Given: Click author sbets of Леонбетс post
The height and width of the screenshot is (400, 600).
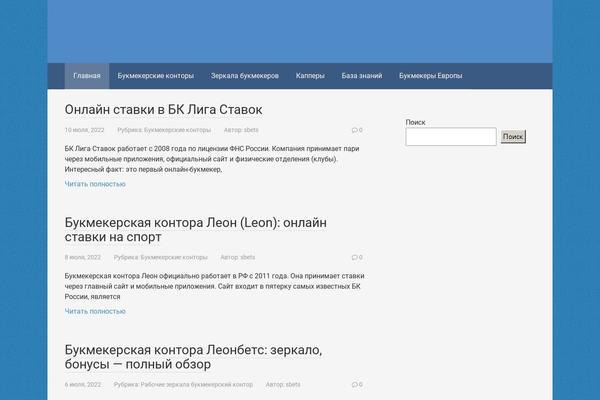Looking at the screenshot, I should click(293, 385).
